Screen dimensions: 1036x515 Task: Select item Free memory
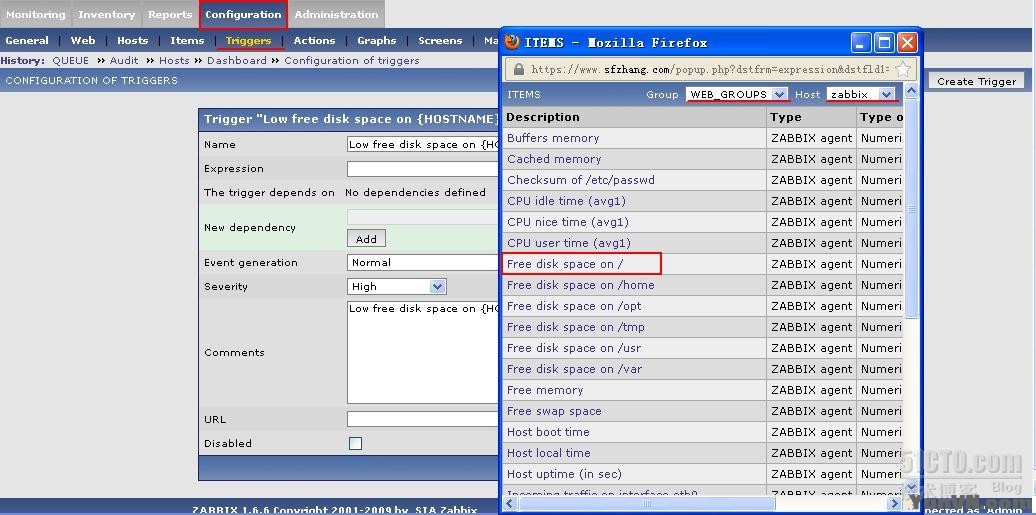pyautogui.click(x=545, y=390)
